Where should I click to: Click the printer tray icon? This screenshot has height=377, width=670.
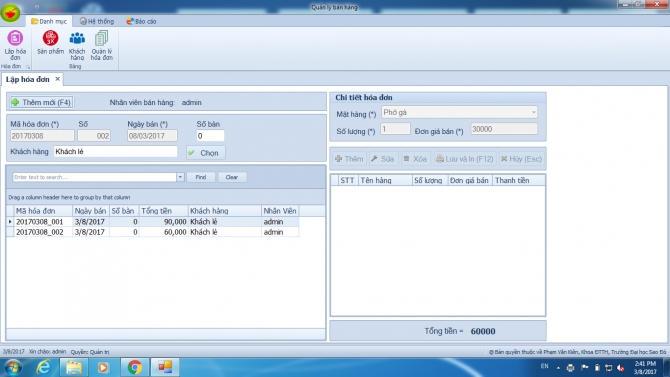coord(570,368)
